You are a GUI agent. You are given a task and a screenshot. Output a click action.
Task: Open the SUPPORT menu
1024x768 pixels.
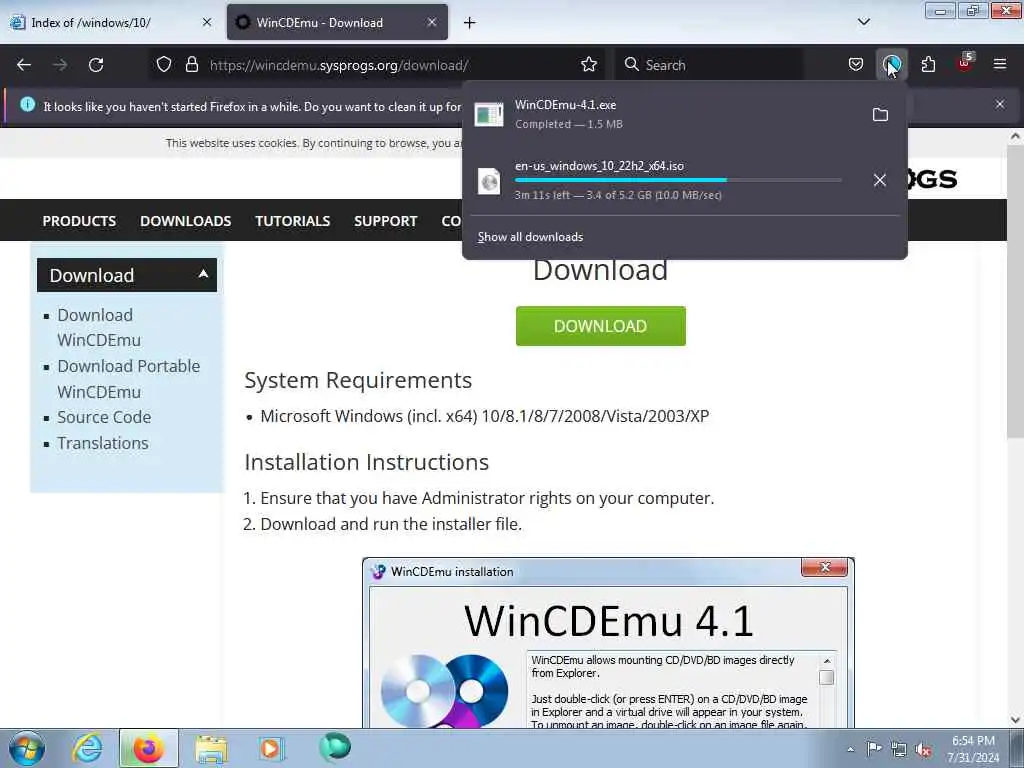385,221
